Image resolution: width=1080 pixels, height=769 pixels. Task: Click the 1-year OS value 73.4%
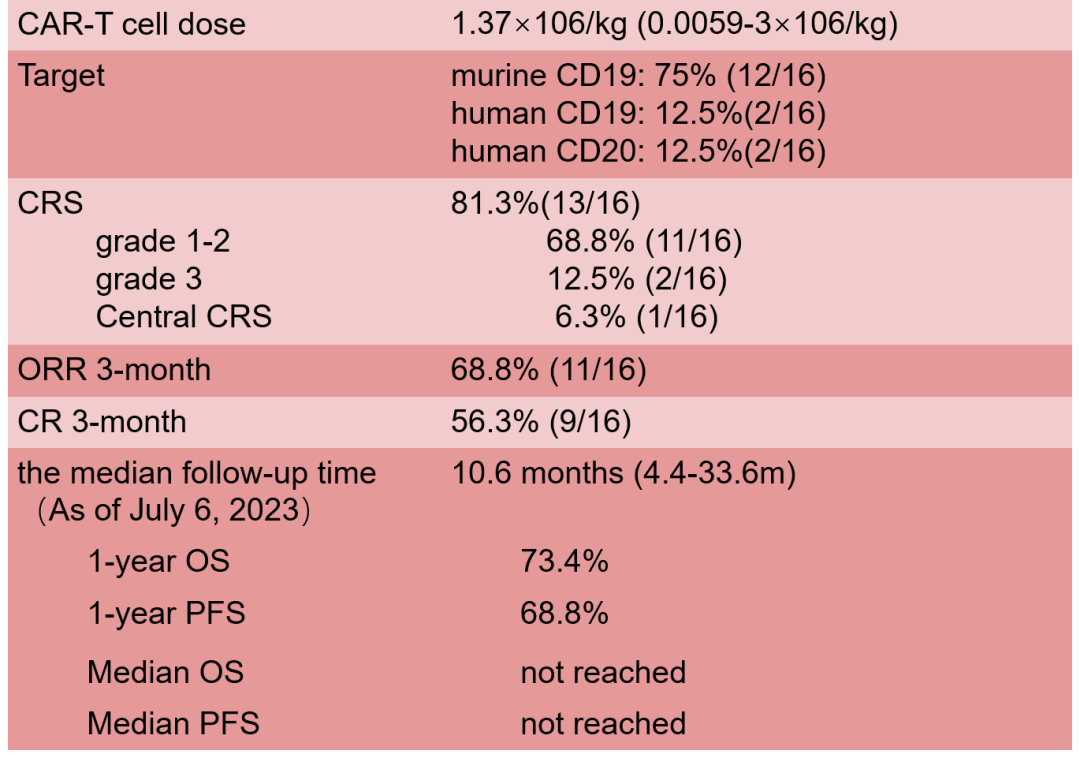564,561
